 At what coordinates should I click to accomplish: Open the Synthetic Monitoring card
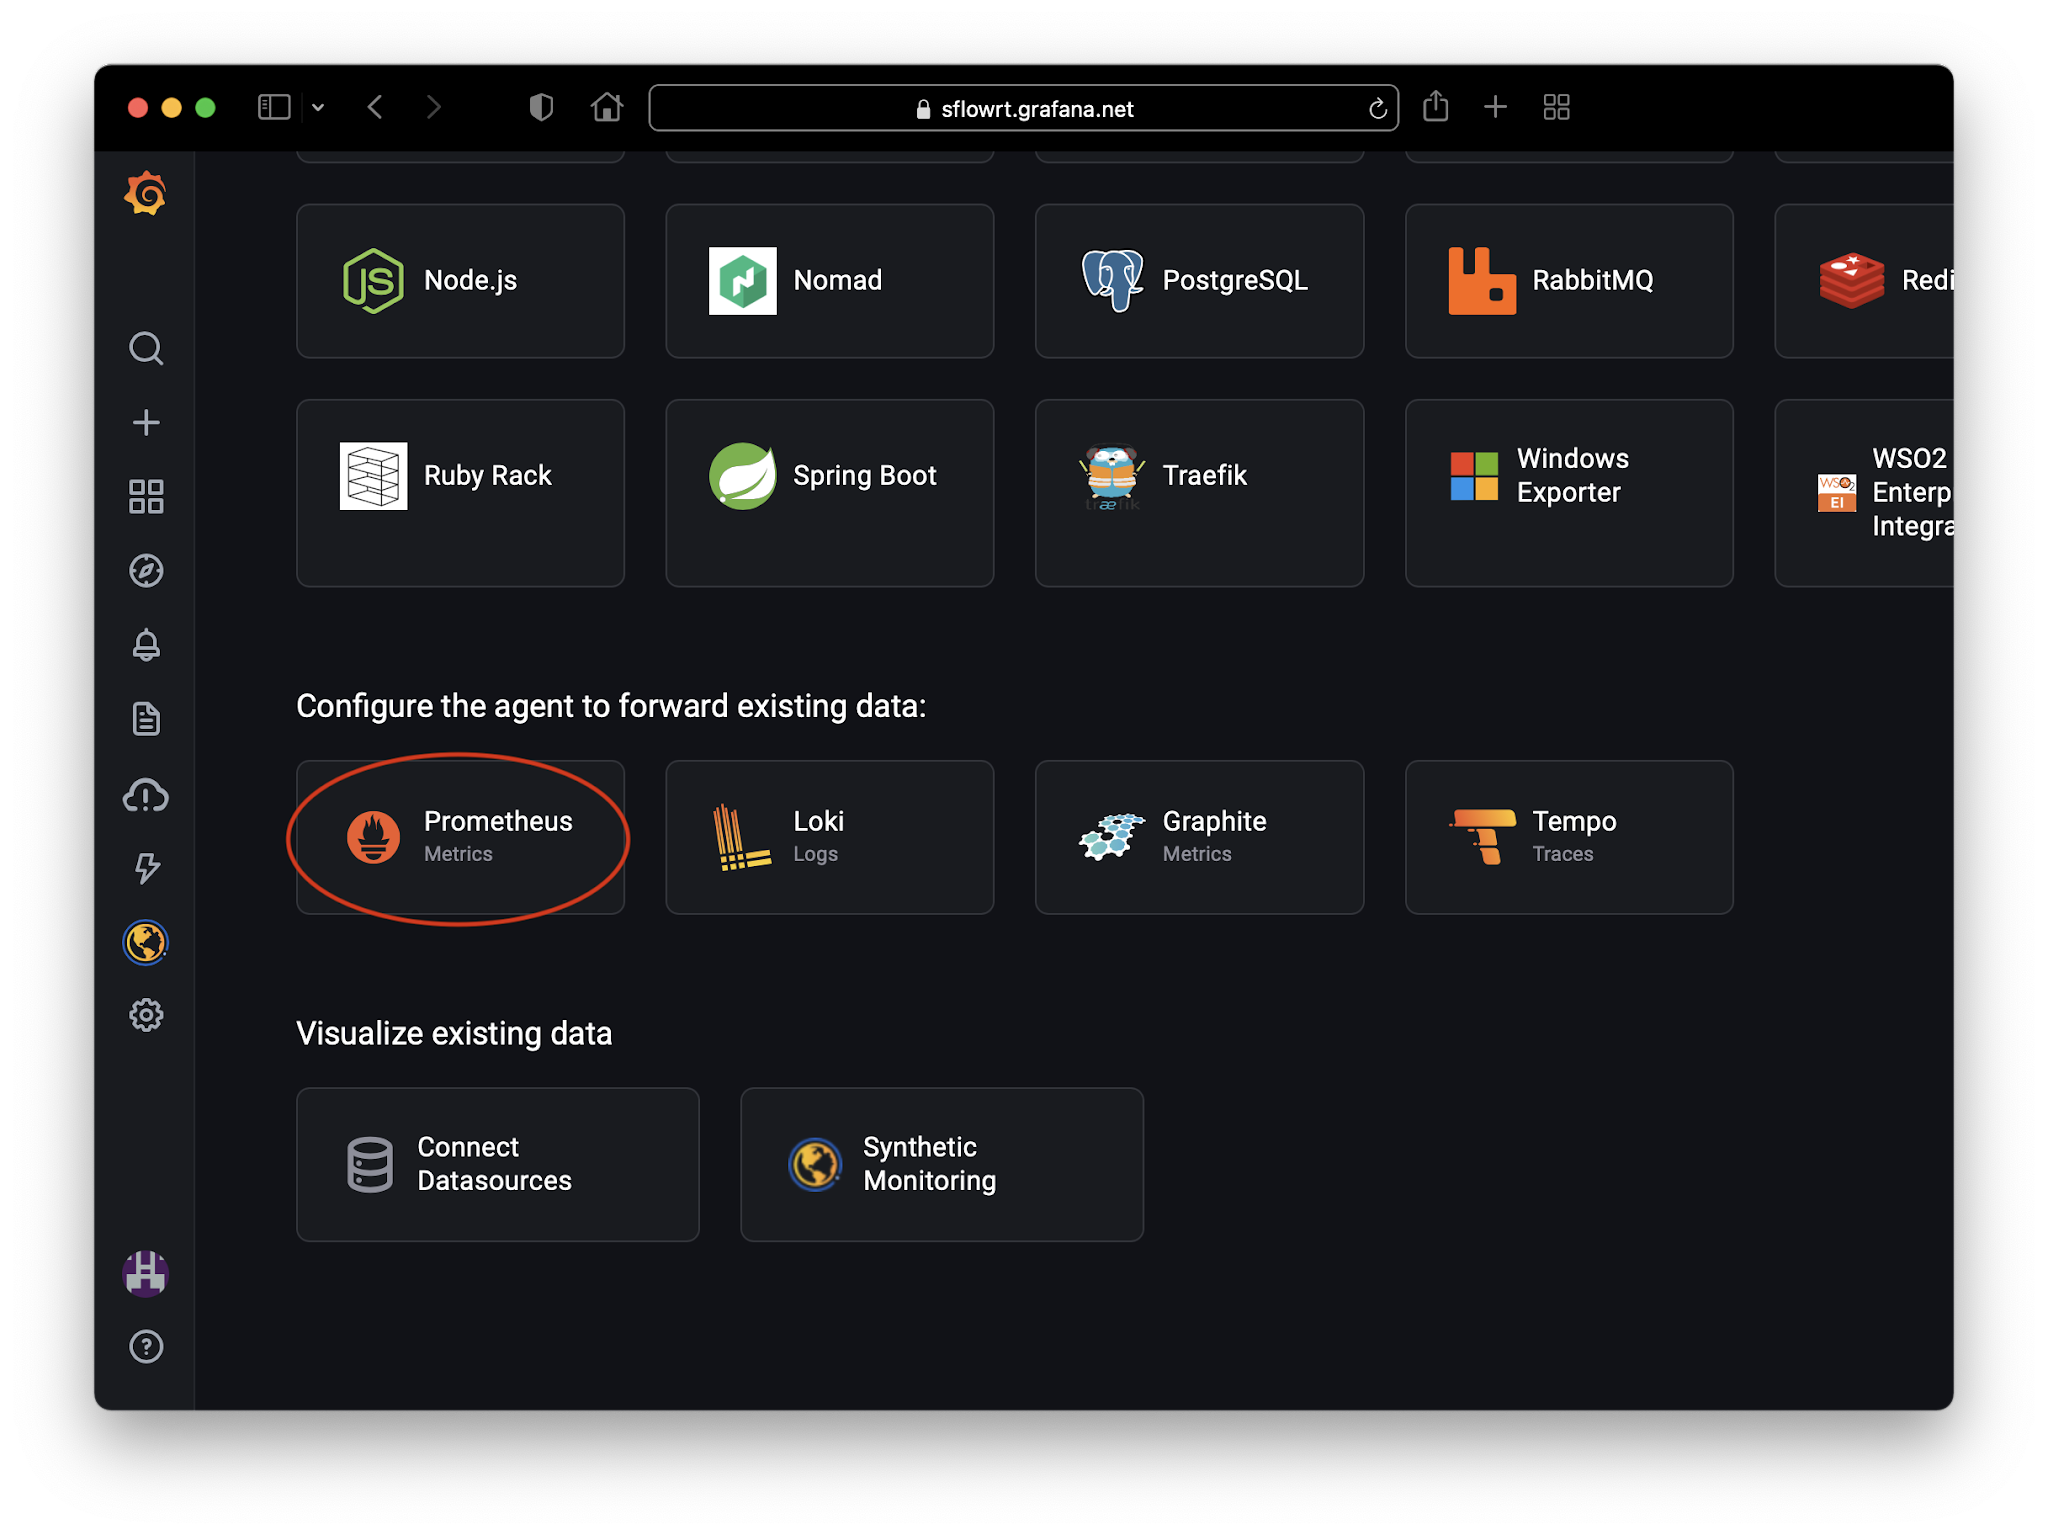942,1165
